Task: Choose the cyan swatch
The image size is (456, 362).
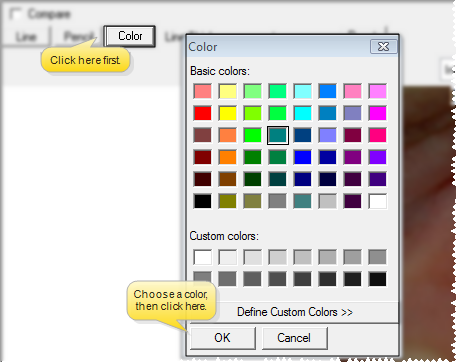Action: coord(303,113)
